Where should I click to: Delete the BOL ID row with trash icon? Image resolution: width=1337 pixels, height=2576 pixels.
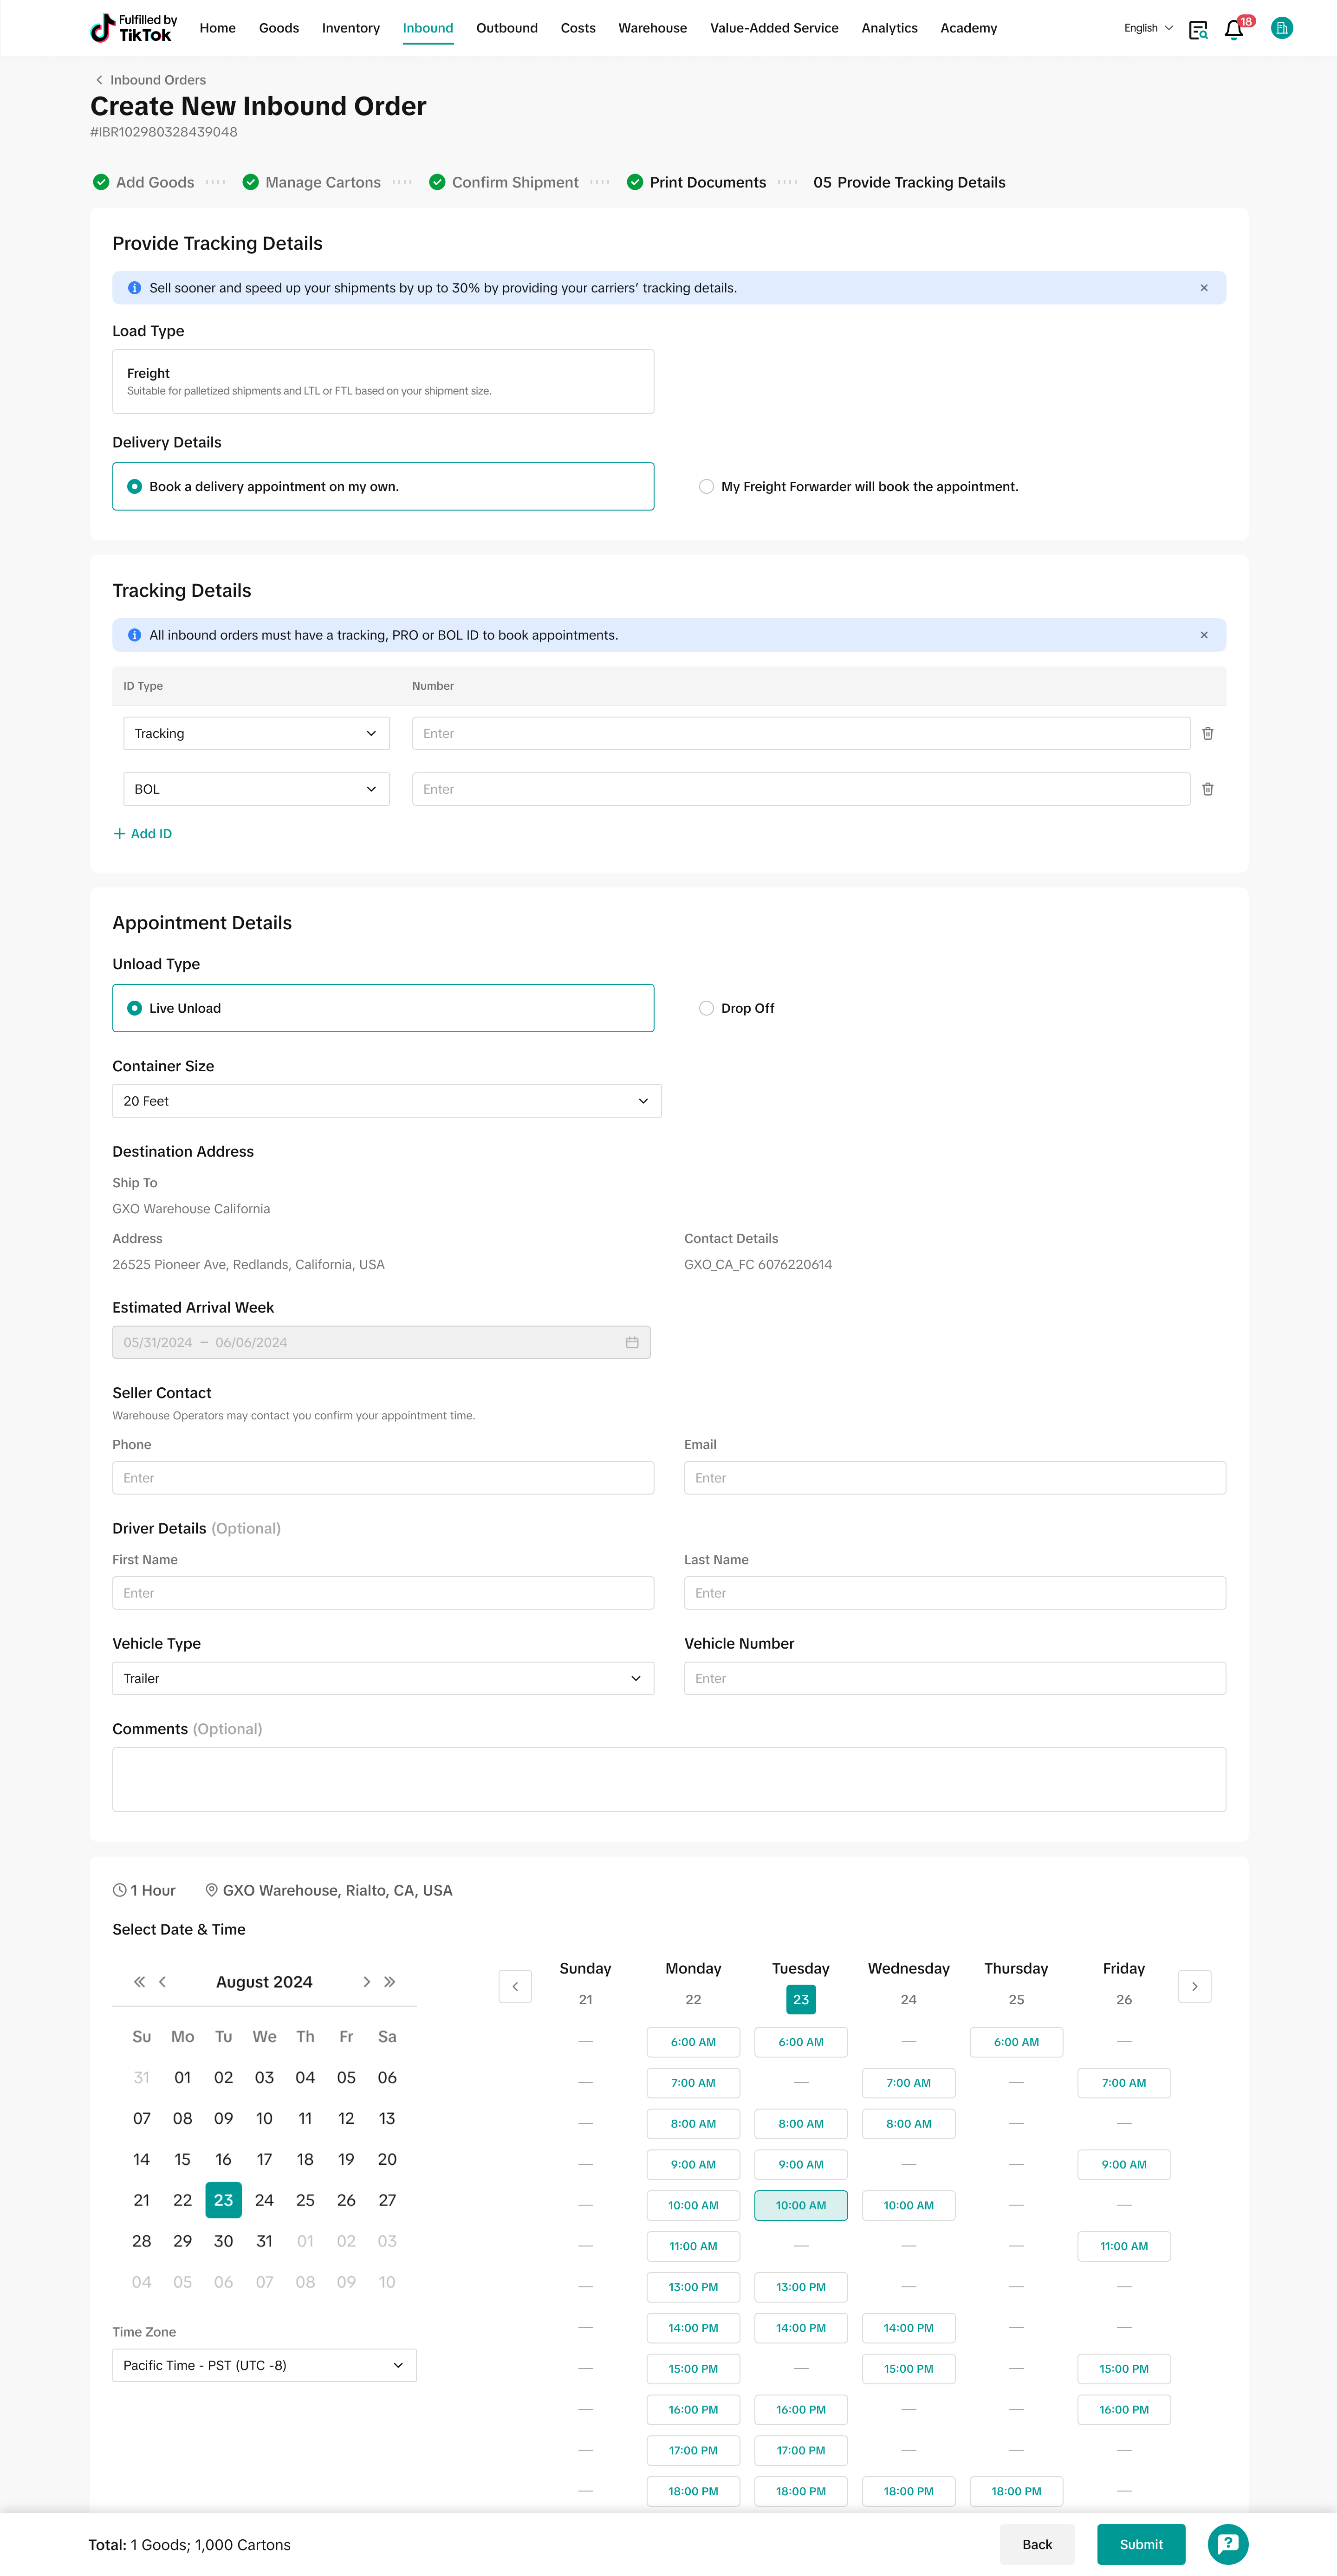[1207, 789]
